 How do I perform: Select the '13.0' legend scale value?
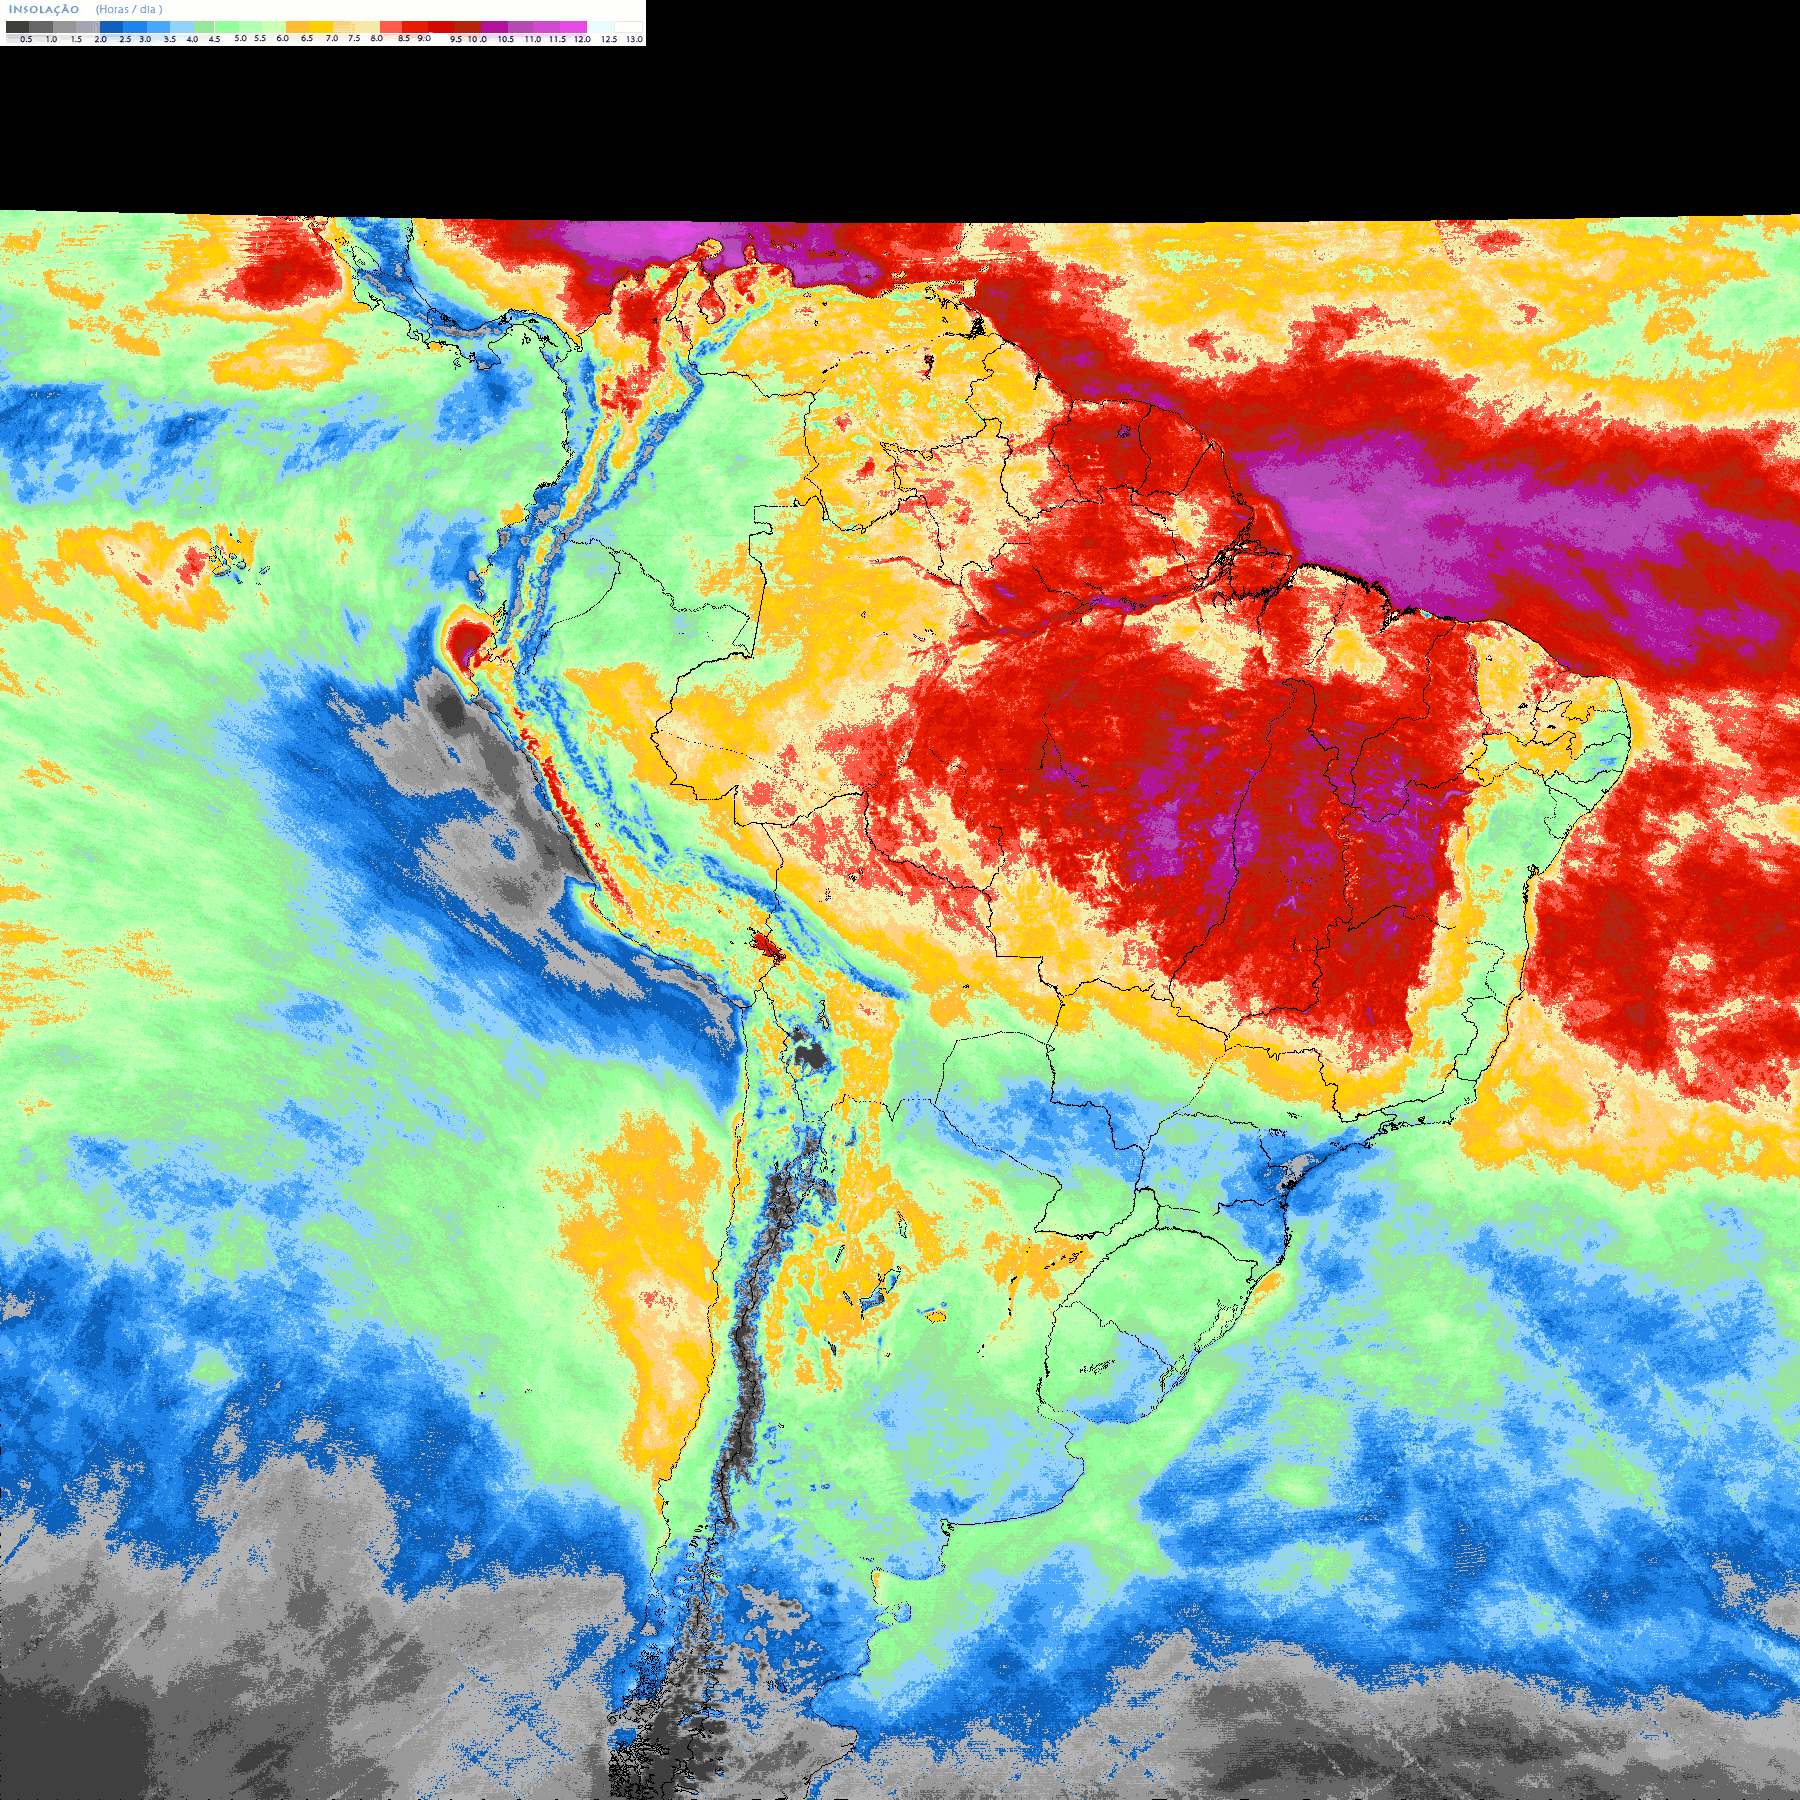(635, 39)
